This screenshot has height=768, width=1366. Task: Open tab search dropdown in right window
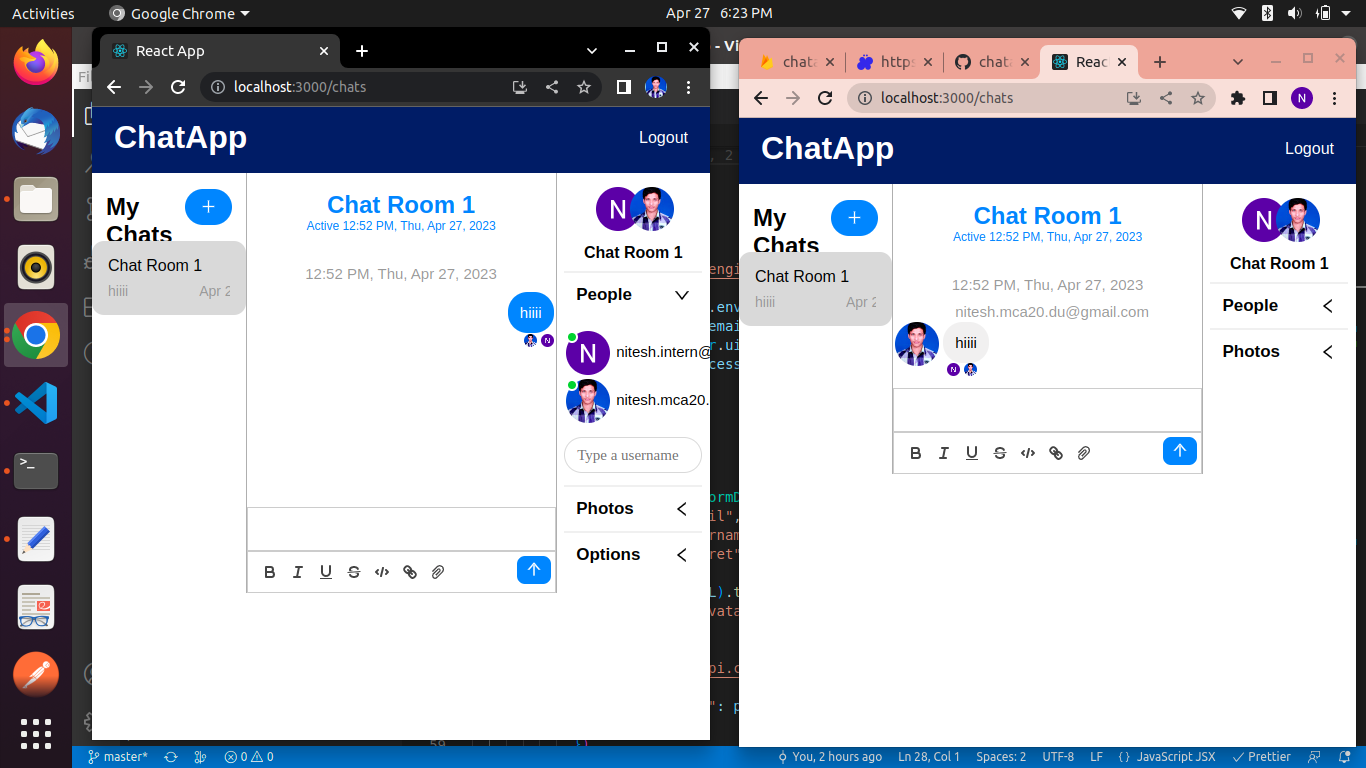[1238, 62]
